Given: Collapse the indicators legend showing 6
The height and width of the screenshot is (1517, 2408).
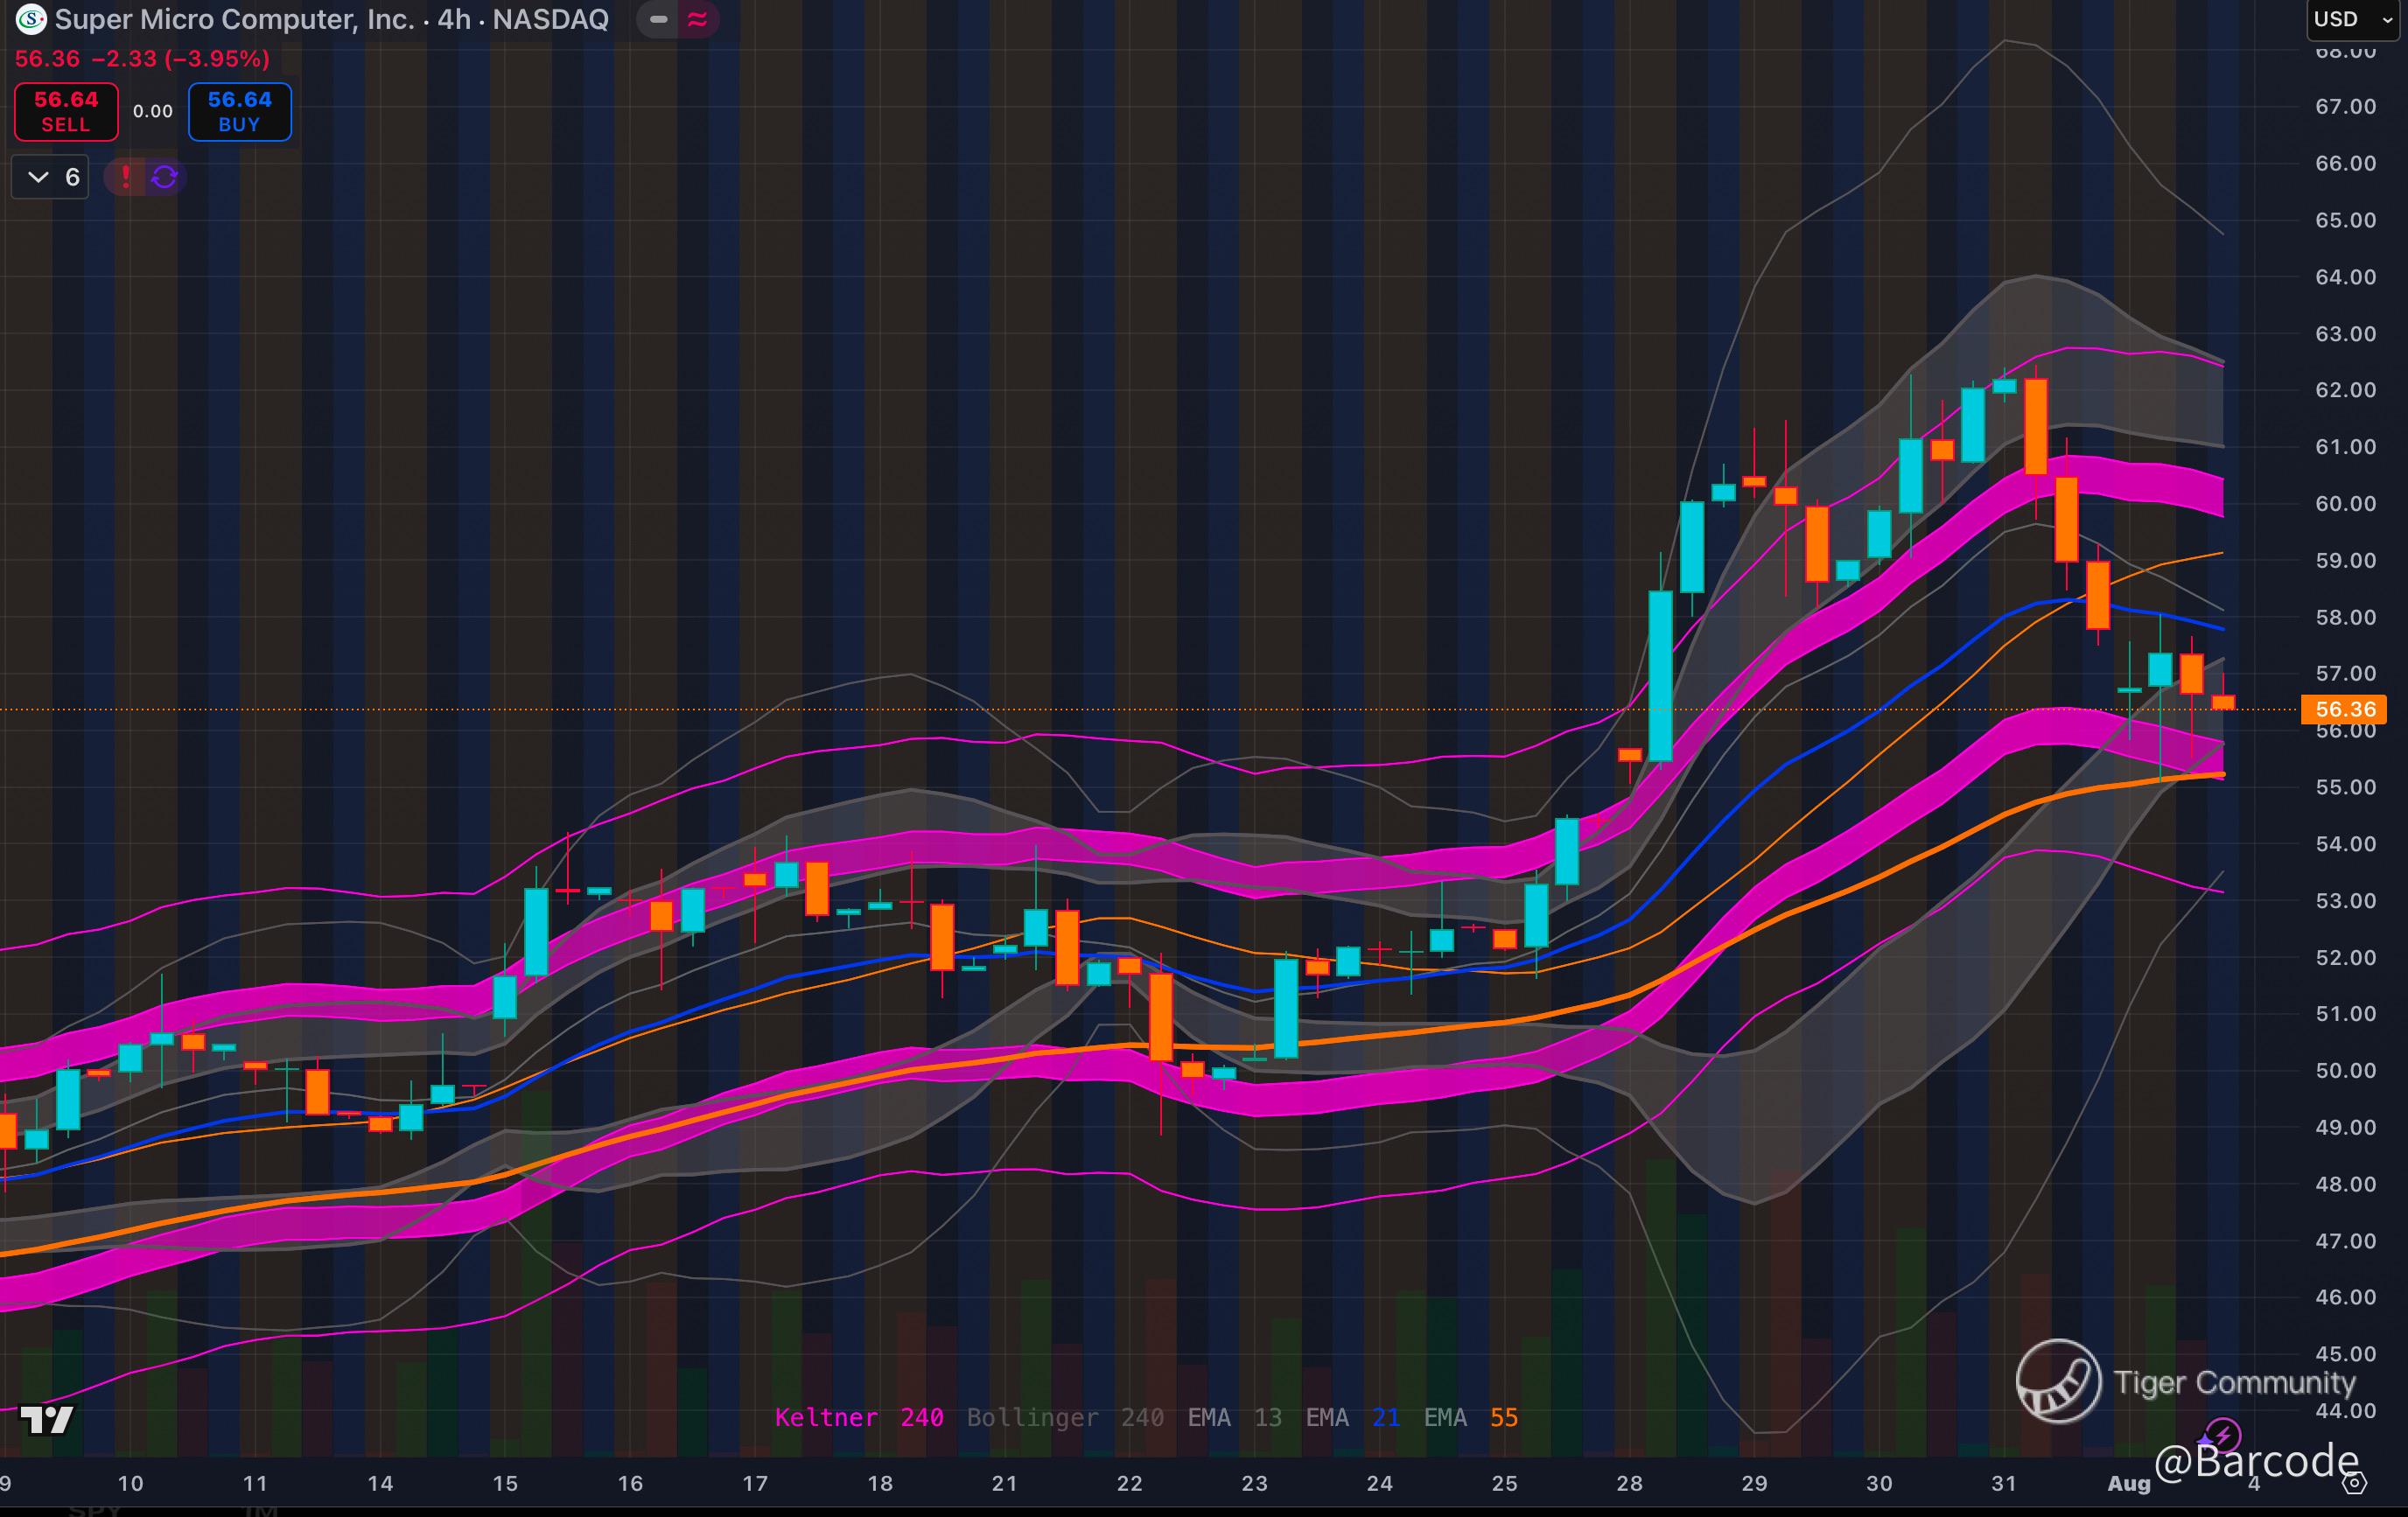Looking at the screenshot, I should tap(38, 177).
